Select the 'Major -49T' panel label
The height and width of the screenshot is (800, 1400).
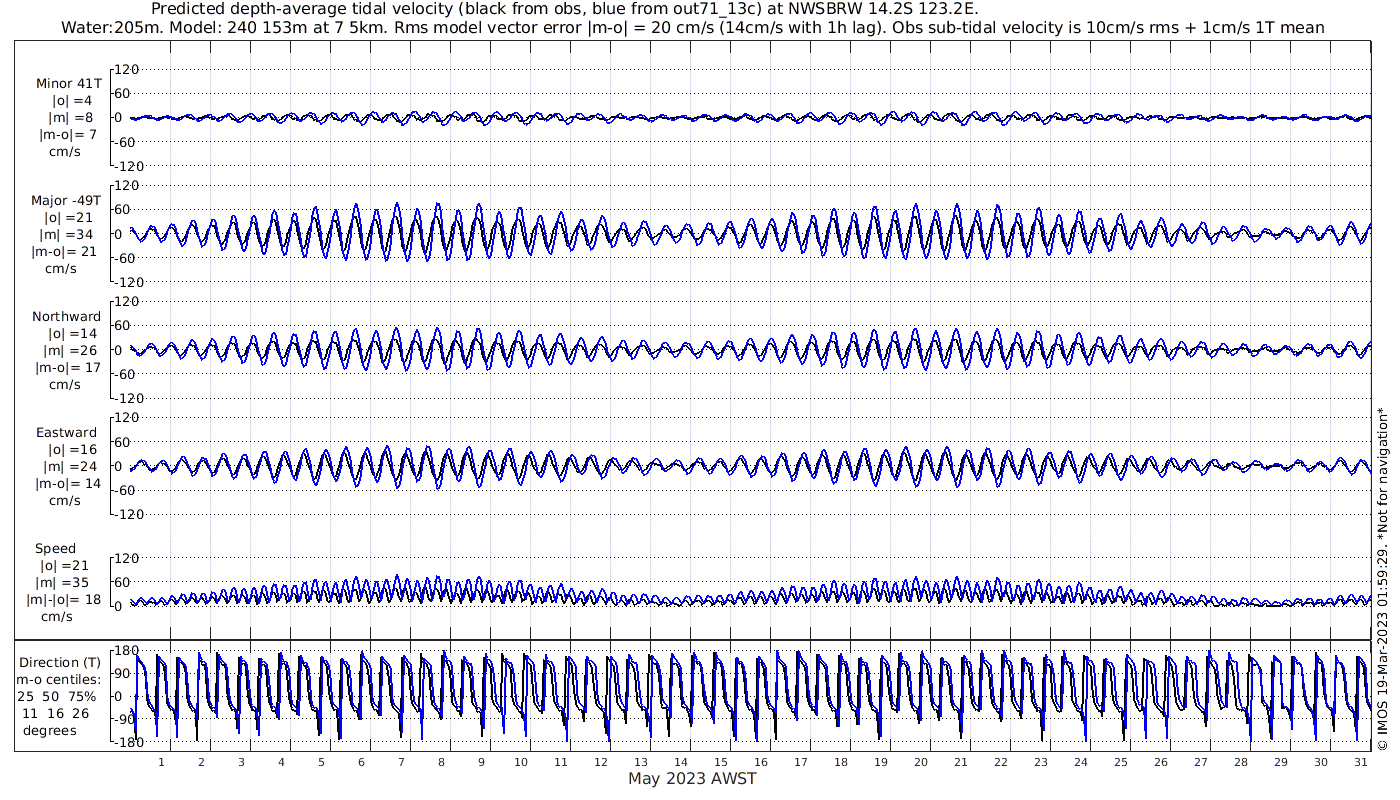(66, 201)
